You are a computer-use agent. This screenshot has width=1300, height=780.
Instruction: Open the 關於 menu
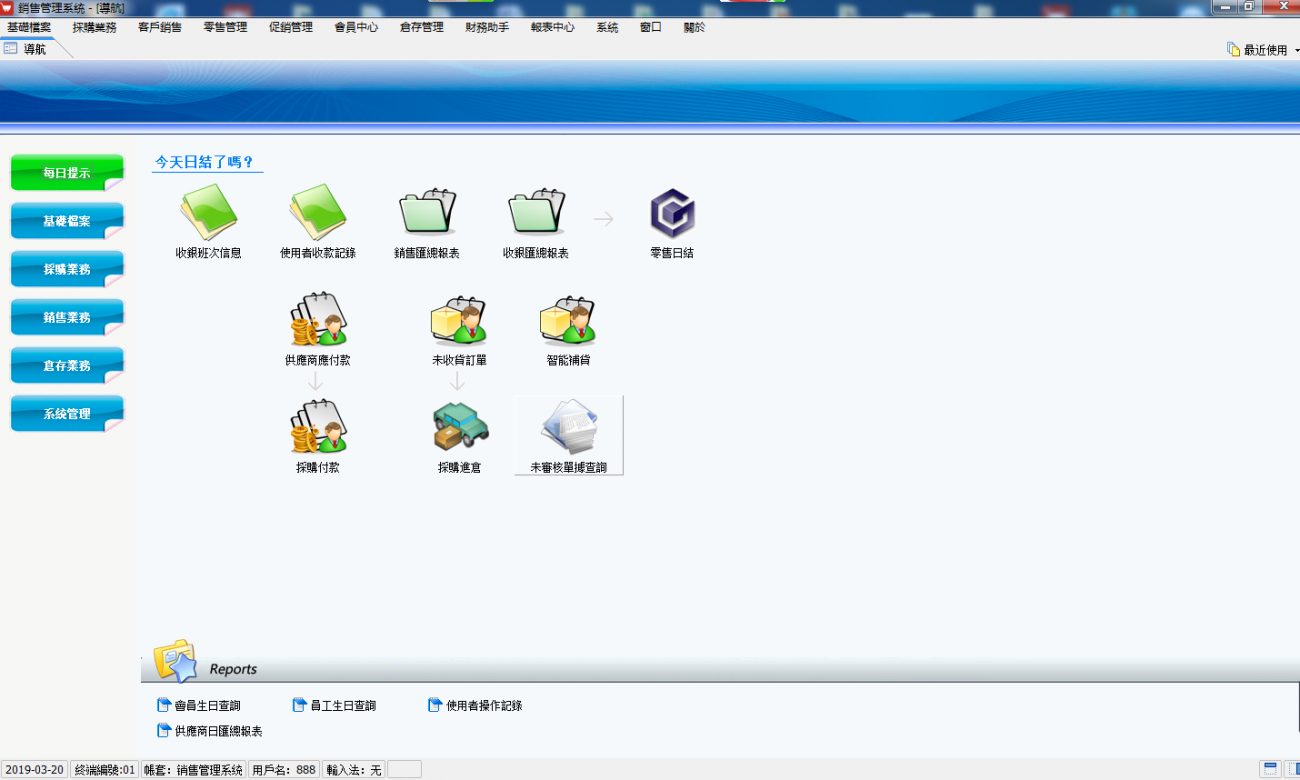[x=694, y=27]
